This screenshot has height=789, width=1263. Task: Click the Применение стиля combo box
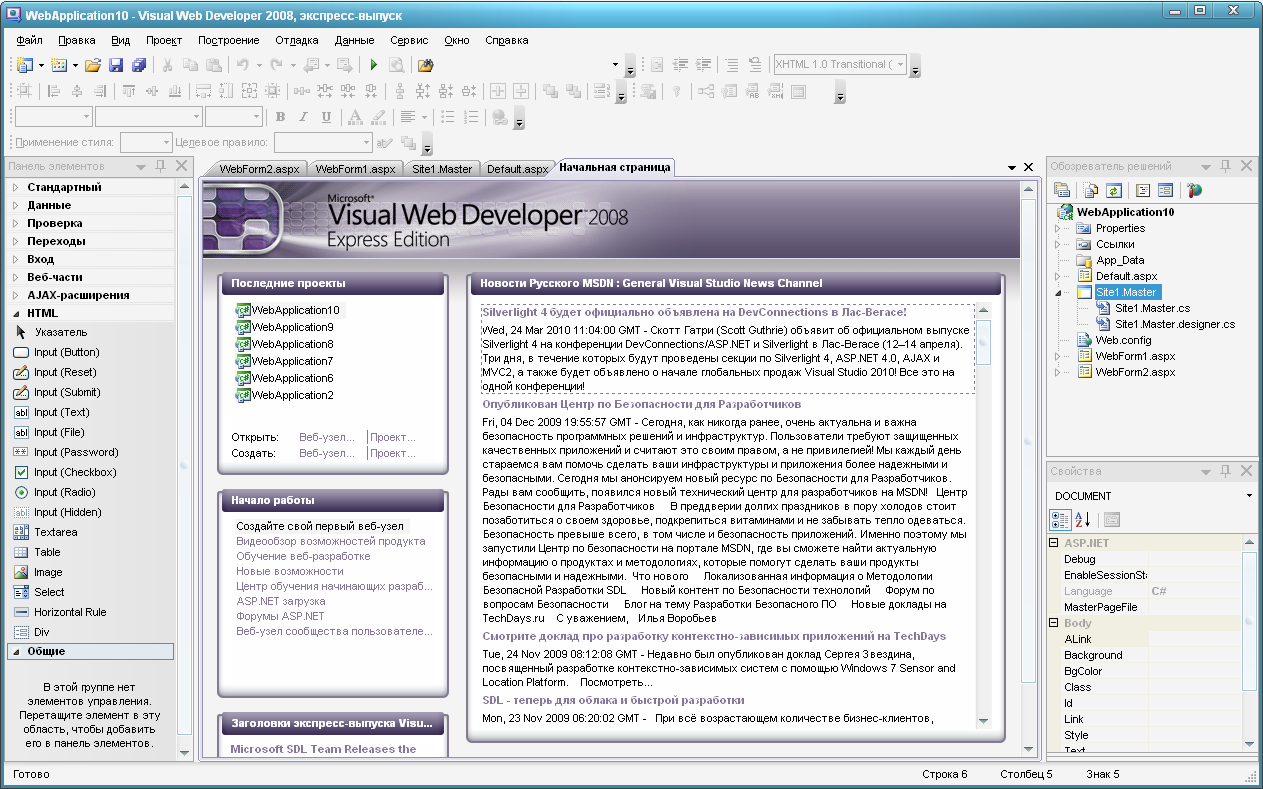click(x=146, y=143)
